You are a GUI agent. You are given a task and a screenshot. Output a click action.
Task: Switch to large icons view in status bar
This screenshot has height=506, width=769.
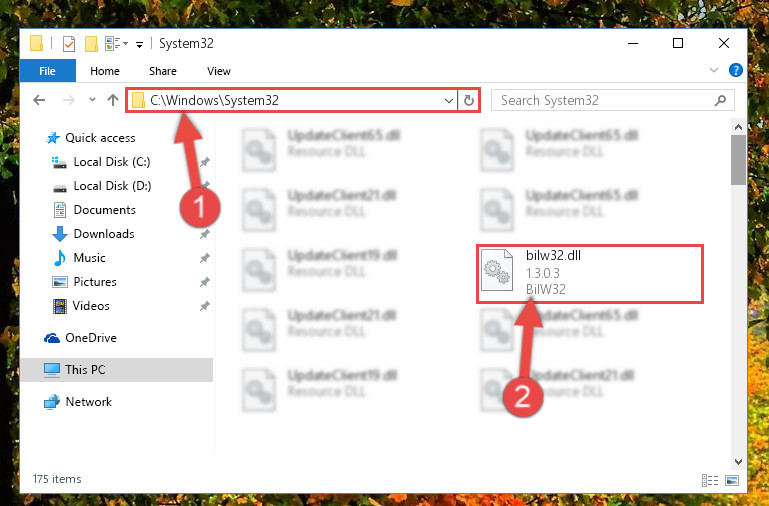pos(732,480)
